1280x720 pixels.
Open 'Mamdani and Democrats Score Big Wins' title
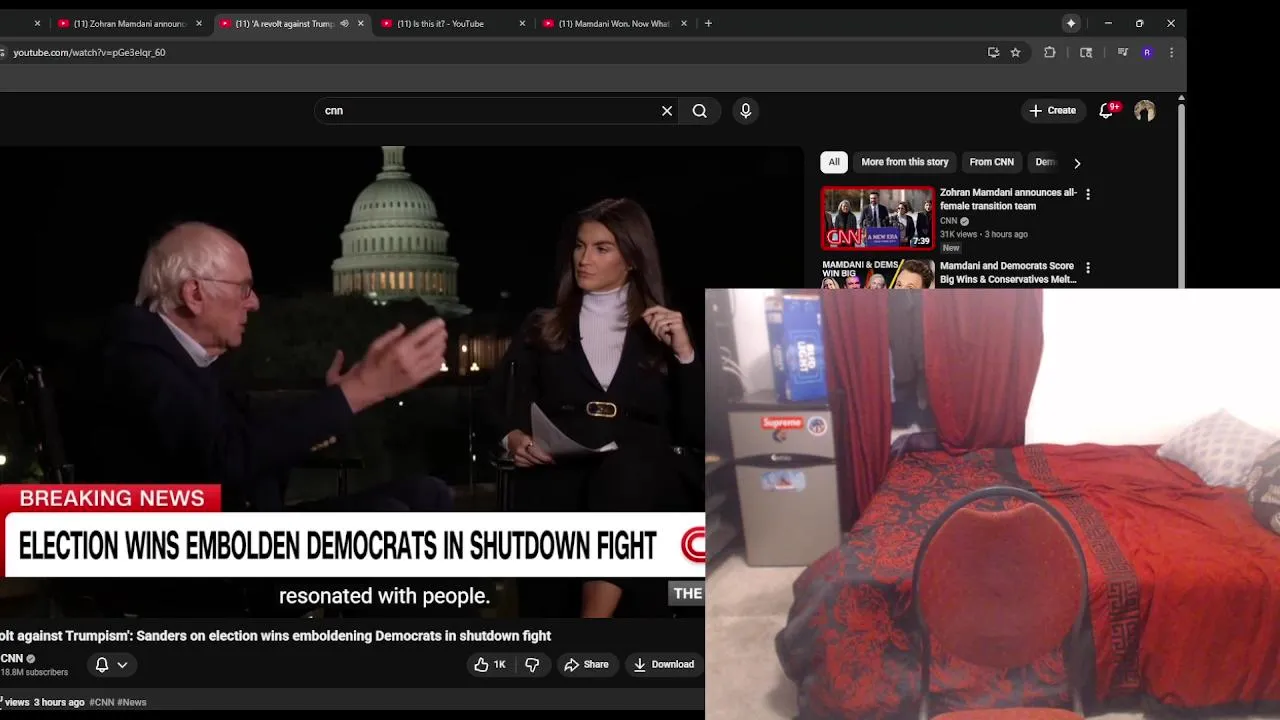click(x=1008, y=273)
